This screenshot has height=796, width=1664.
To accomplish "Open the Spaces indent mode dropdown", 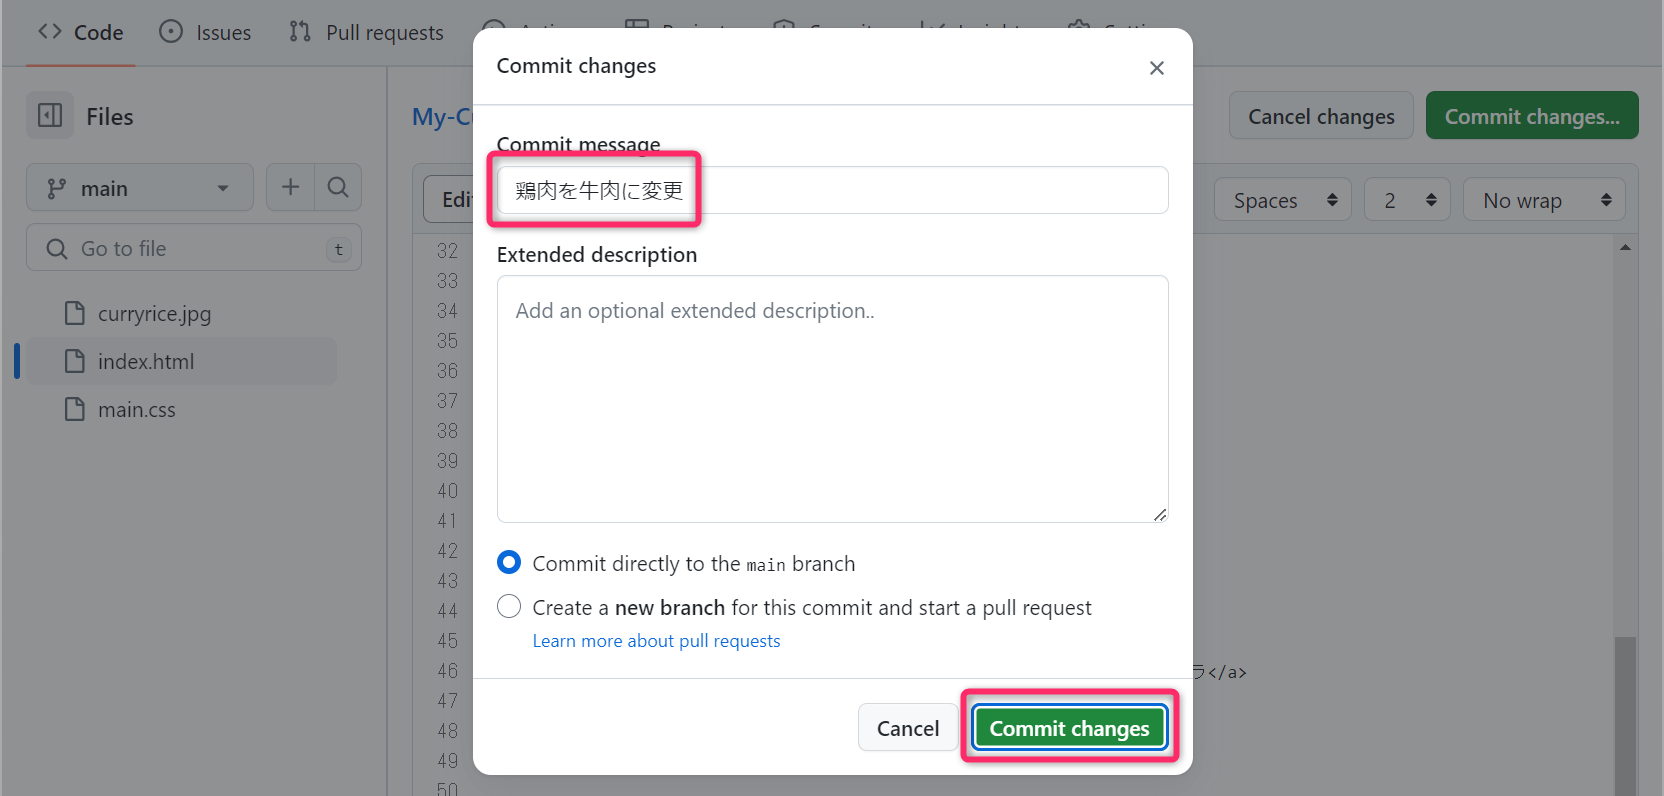I will coord(1282,200).
